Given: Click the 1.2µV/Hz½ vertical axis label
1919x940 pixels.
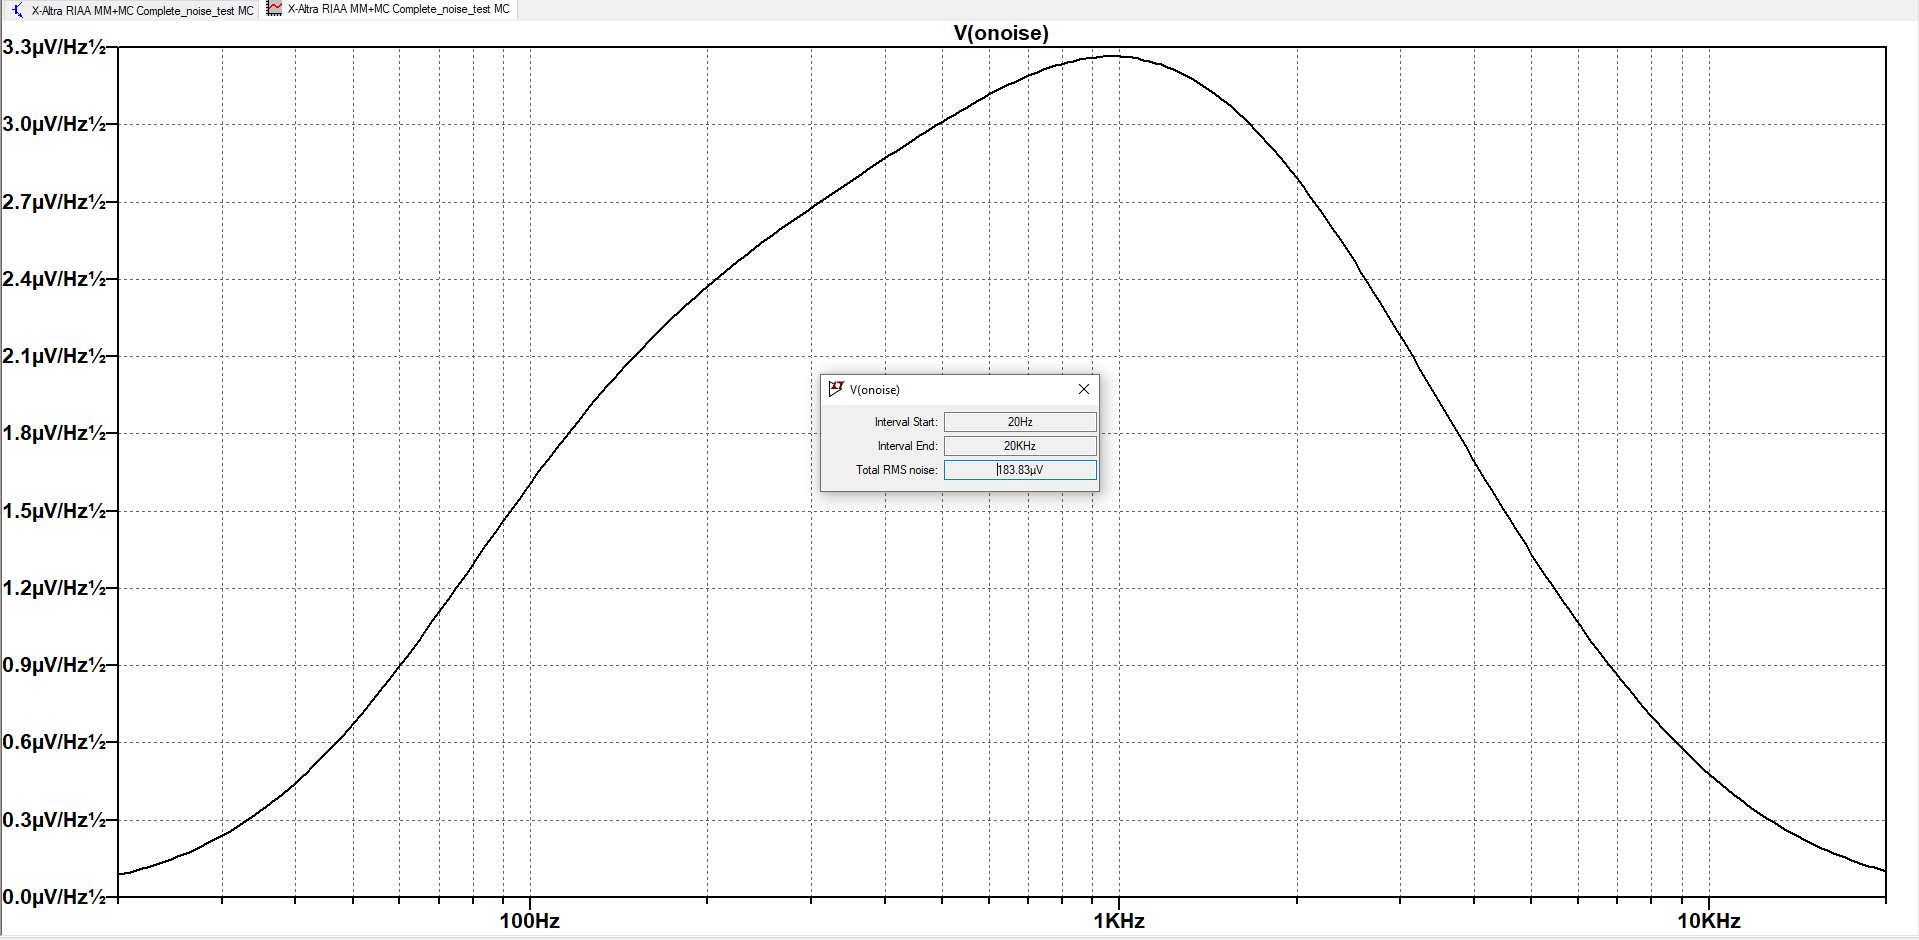Looking at the screenshot, I should point(54,588).
